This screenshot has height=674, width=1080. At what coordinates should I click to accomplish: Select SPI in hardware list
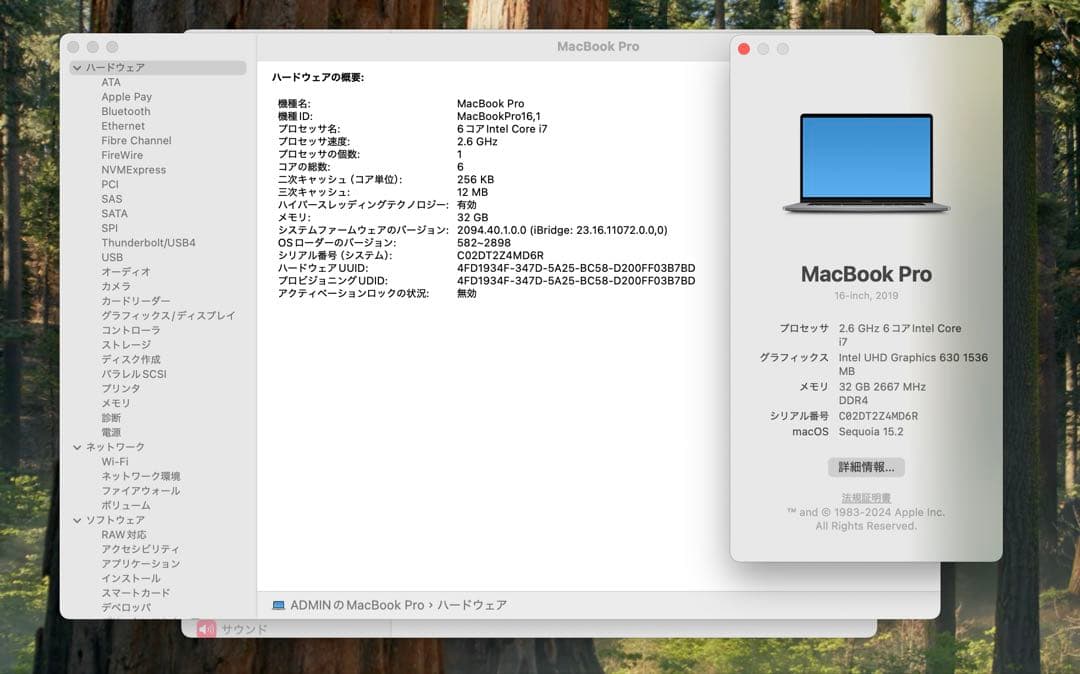[110, 228]
